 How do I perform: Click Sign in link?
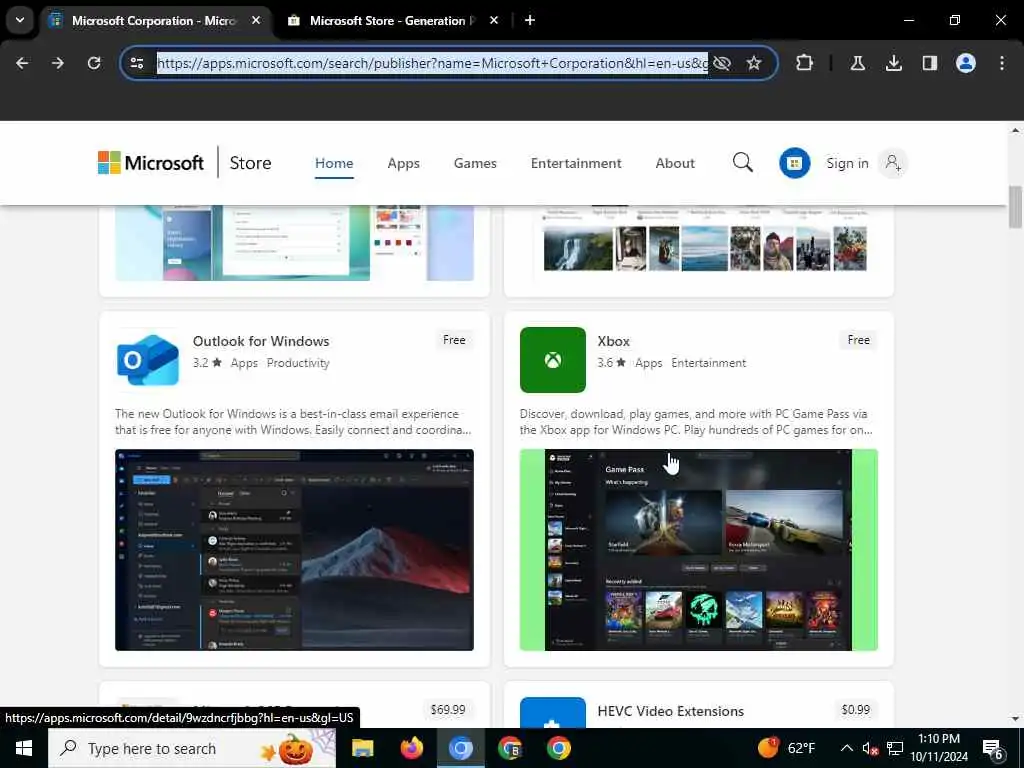click(x=847, y=163)
